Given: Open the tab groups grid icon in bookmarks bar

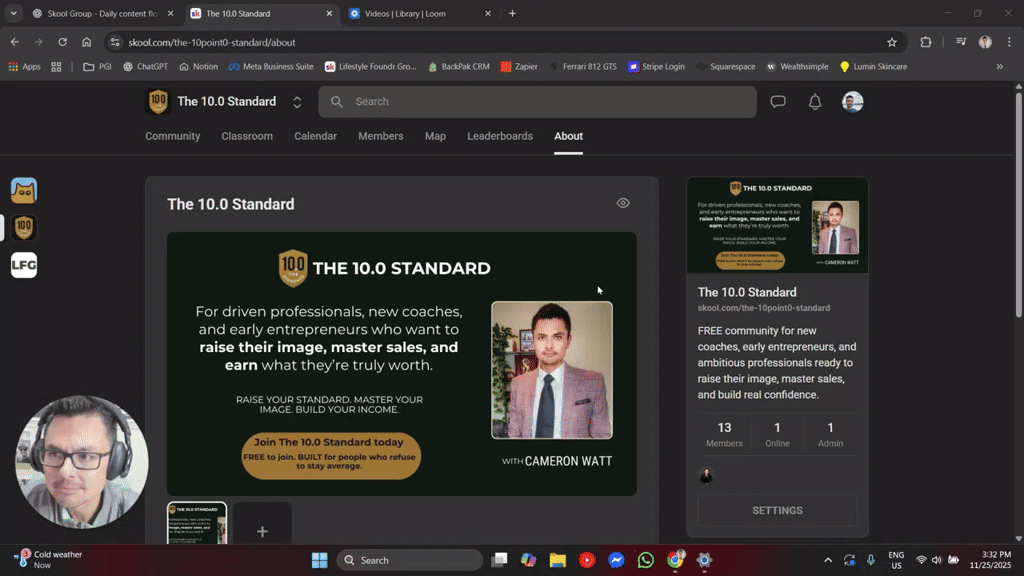Looking at the screenshot, I should [56, 67].
